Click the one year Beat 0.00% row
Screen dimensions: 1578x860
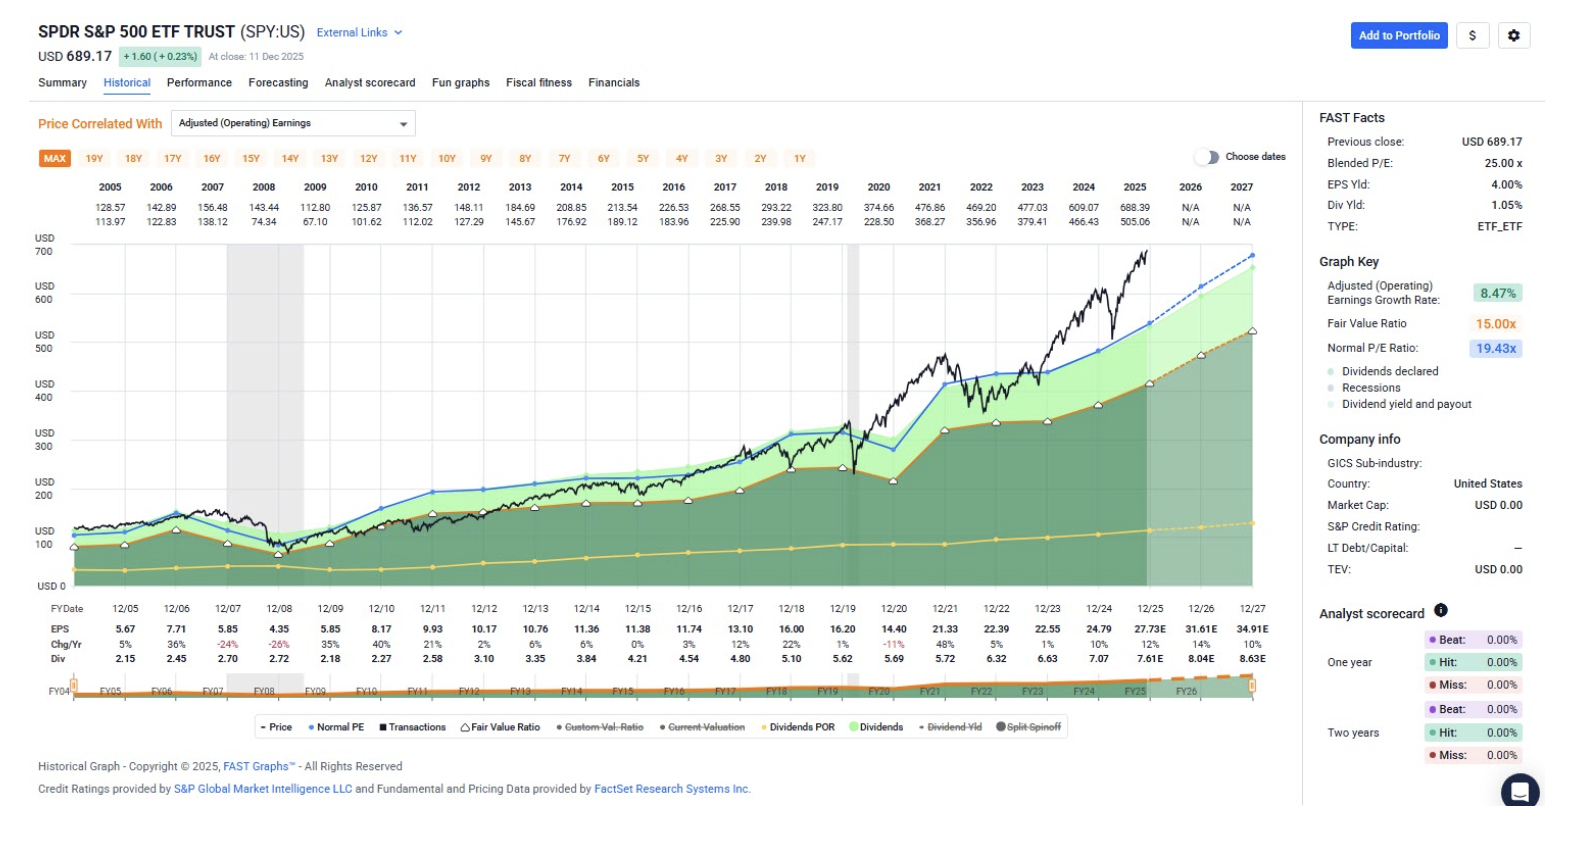[x=1473, y=640]
